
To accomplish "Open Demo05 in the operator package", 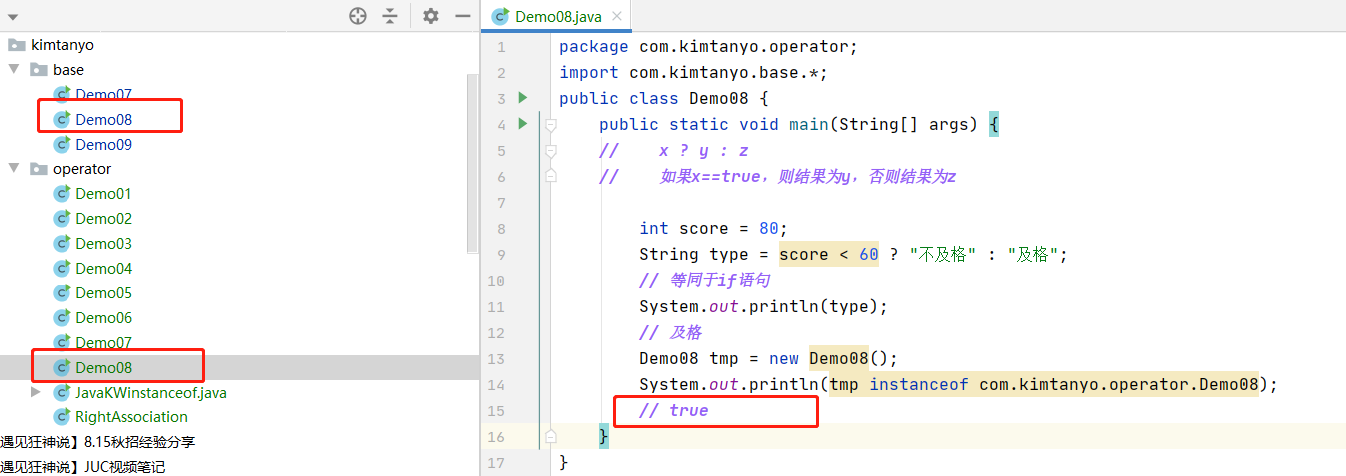I will 103,293.
